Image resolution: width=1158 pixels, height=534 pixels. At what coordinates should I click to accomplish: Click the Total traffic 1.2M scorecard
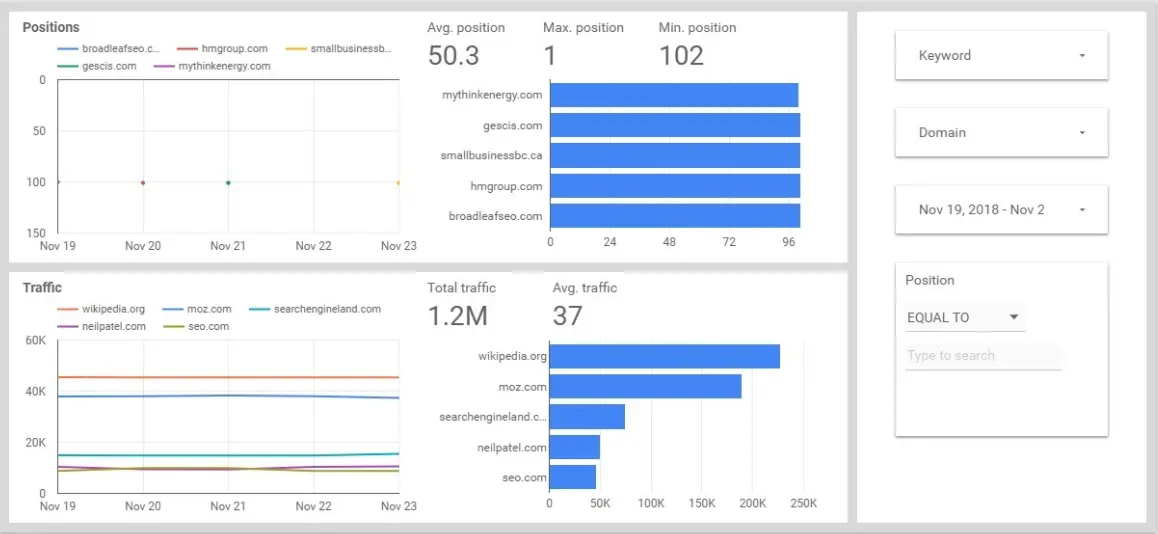tap(457, 316)
